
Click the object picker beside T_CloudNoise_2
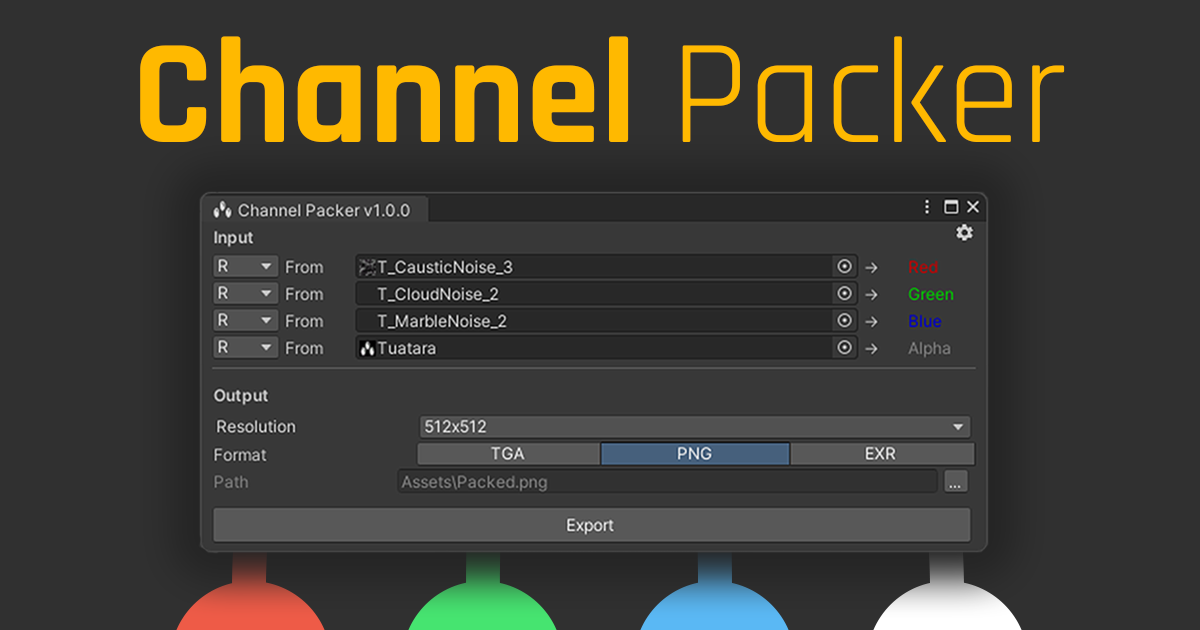point(843,293)
